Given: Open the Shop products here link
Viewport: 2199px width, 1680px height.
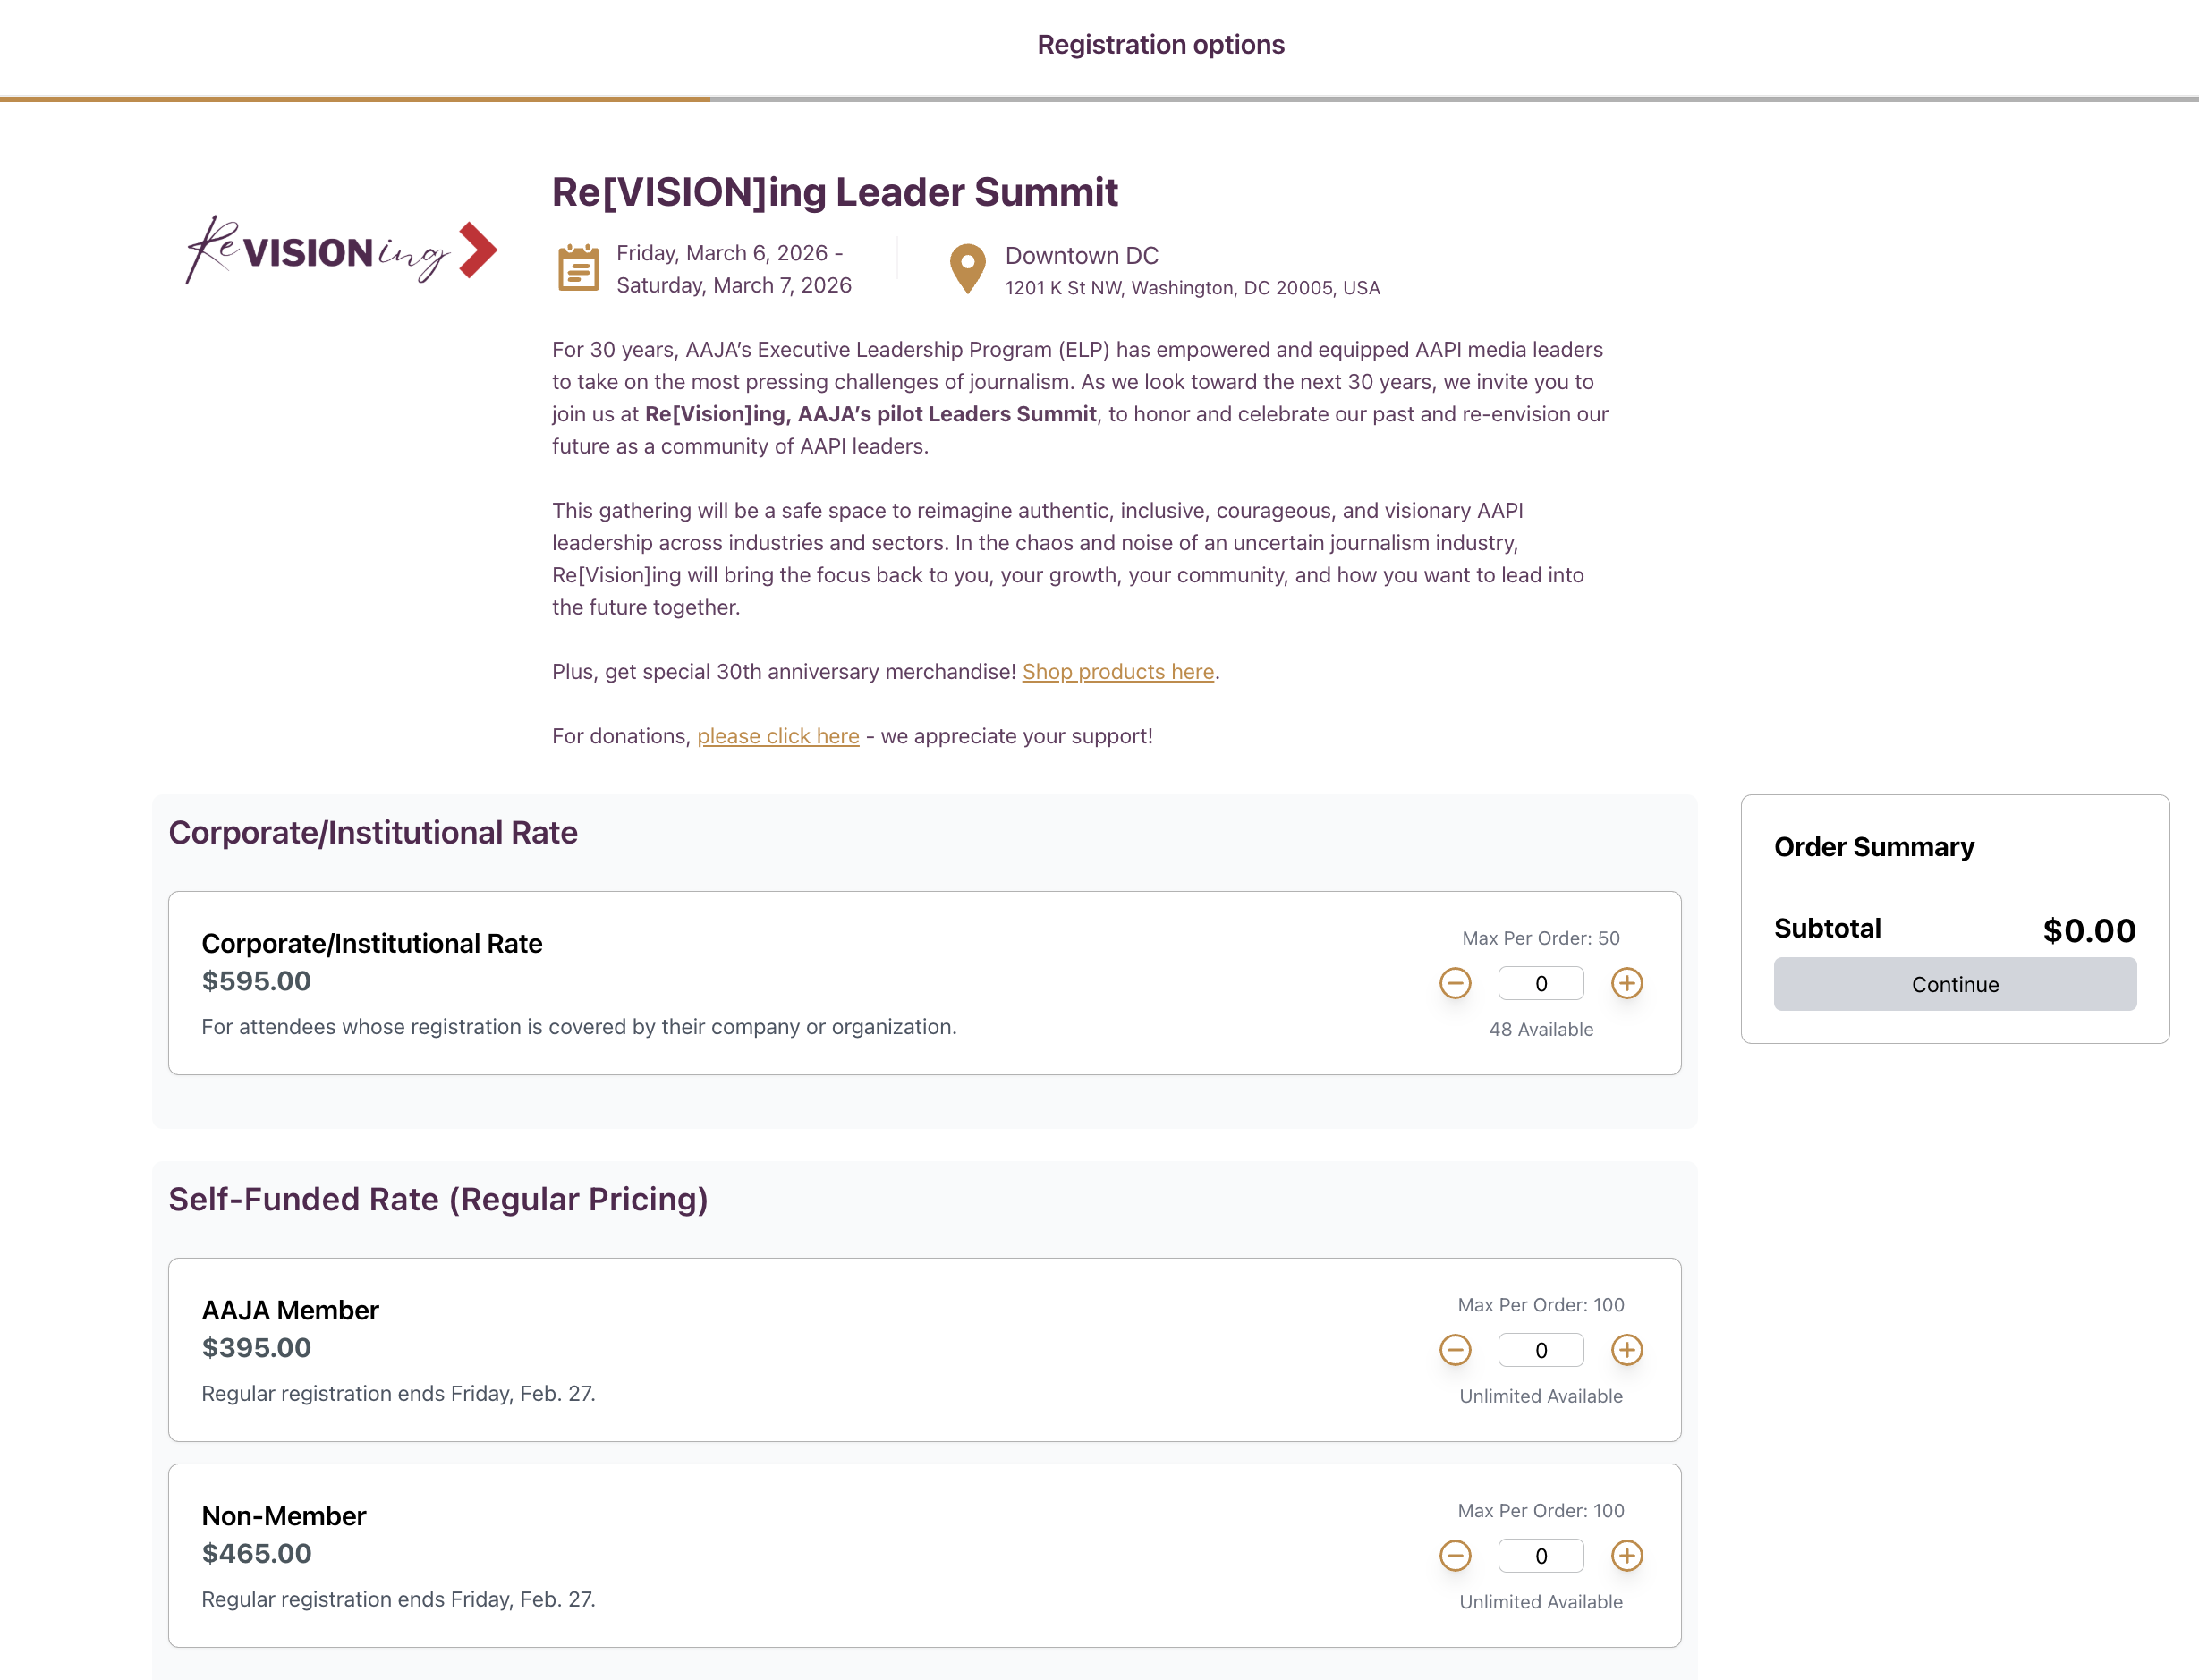Looking at the screenshot, I should click(1117, 672).
